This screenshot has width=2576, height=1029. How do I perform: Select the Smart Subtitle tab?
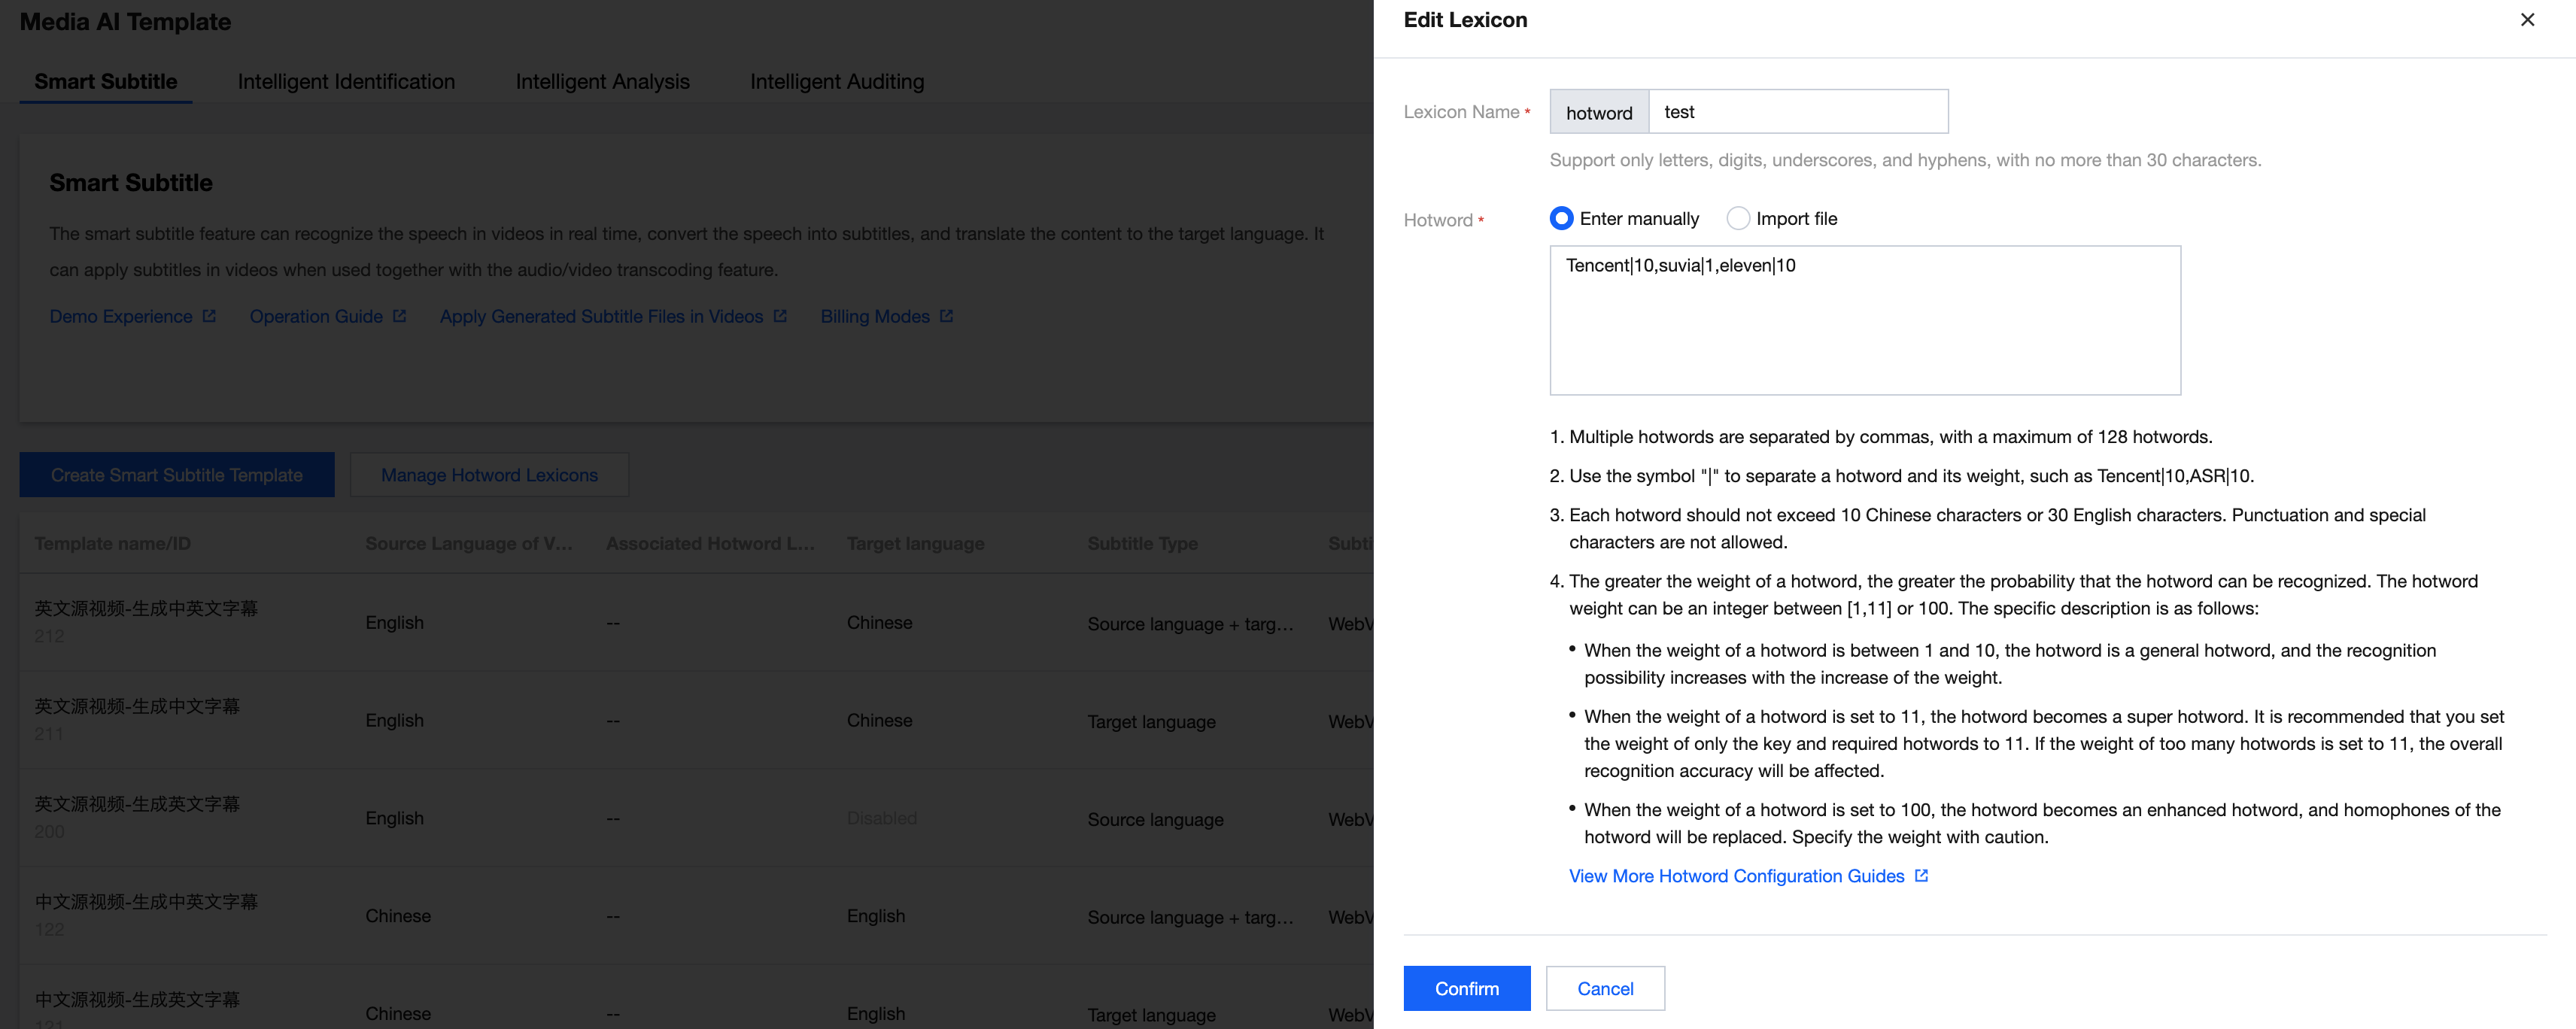(106, 82)
